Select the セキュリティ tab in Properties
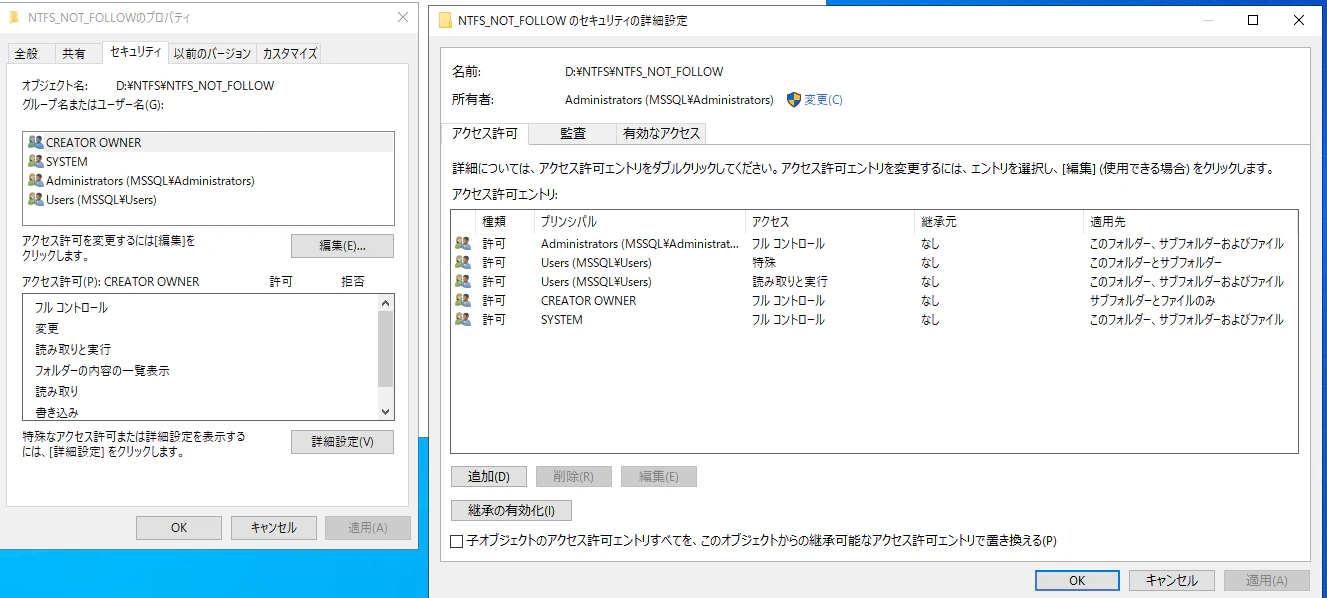Image resolution: width=1327 pixels, height=598 pixels. click(x=135, y=52)
